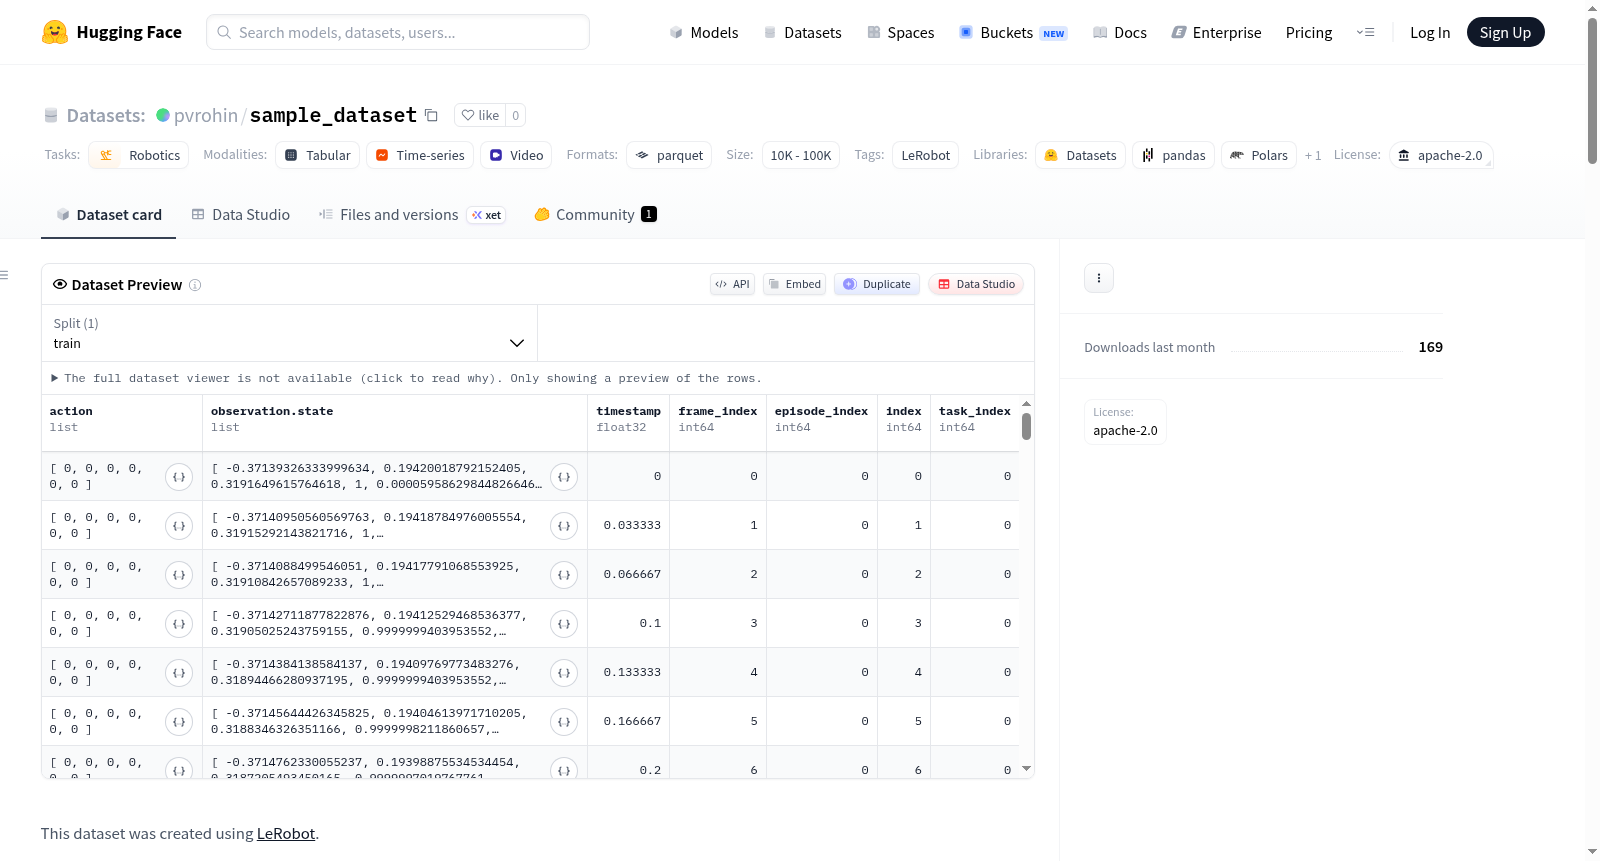Select the apache-2.0 license tag in header
1600x861 pixels.
[x=1441, y=155]
